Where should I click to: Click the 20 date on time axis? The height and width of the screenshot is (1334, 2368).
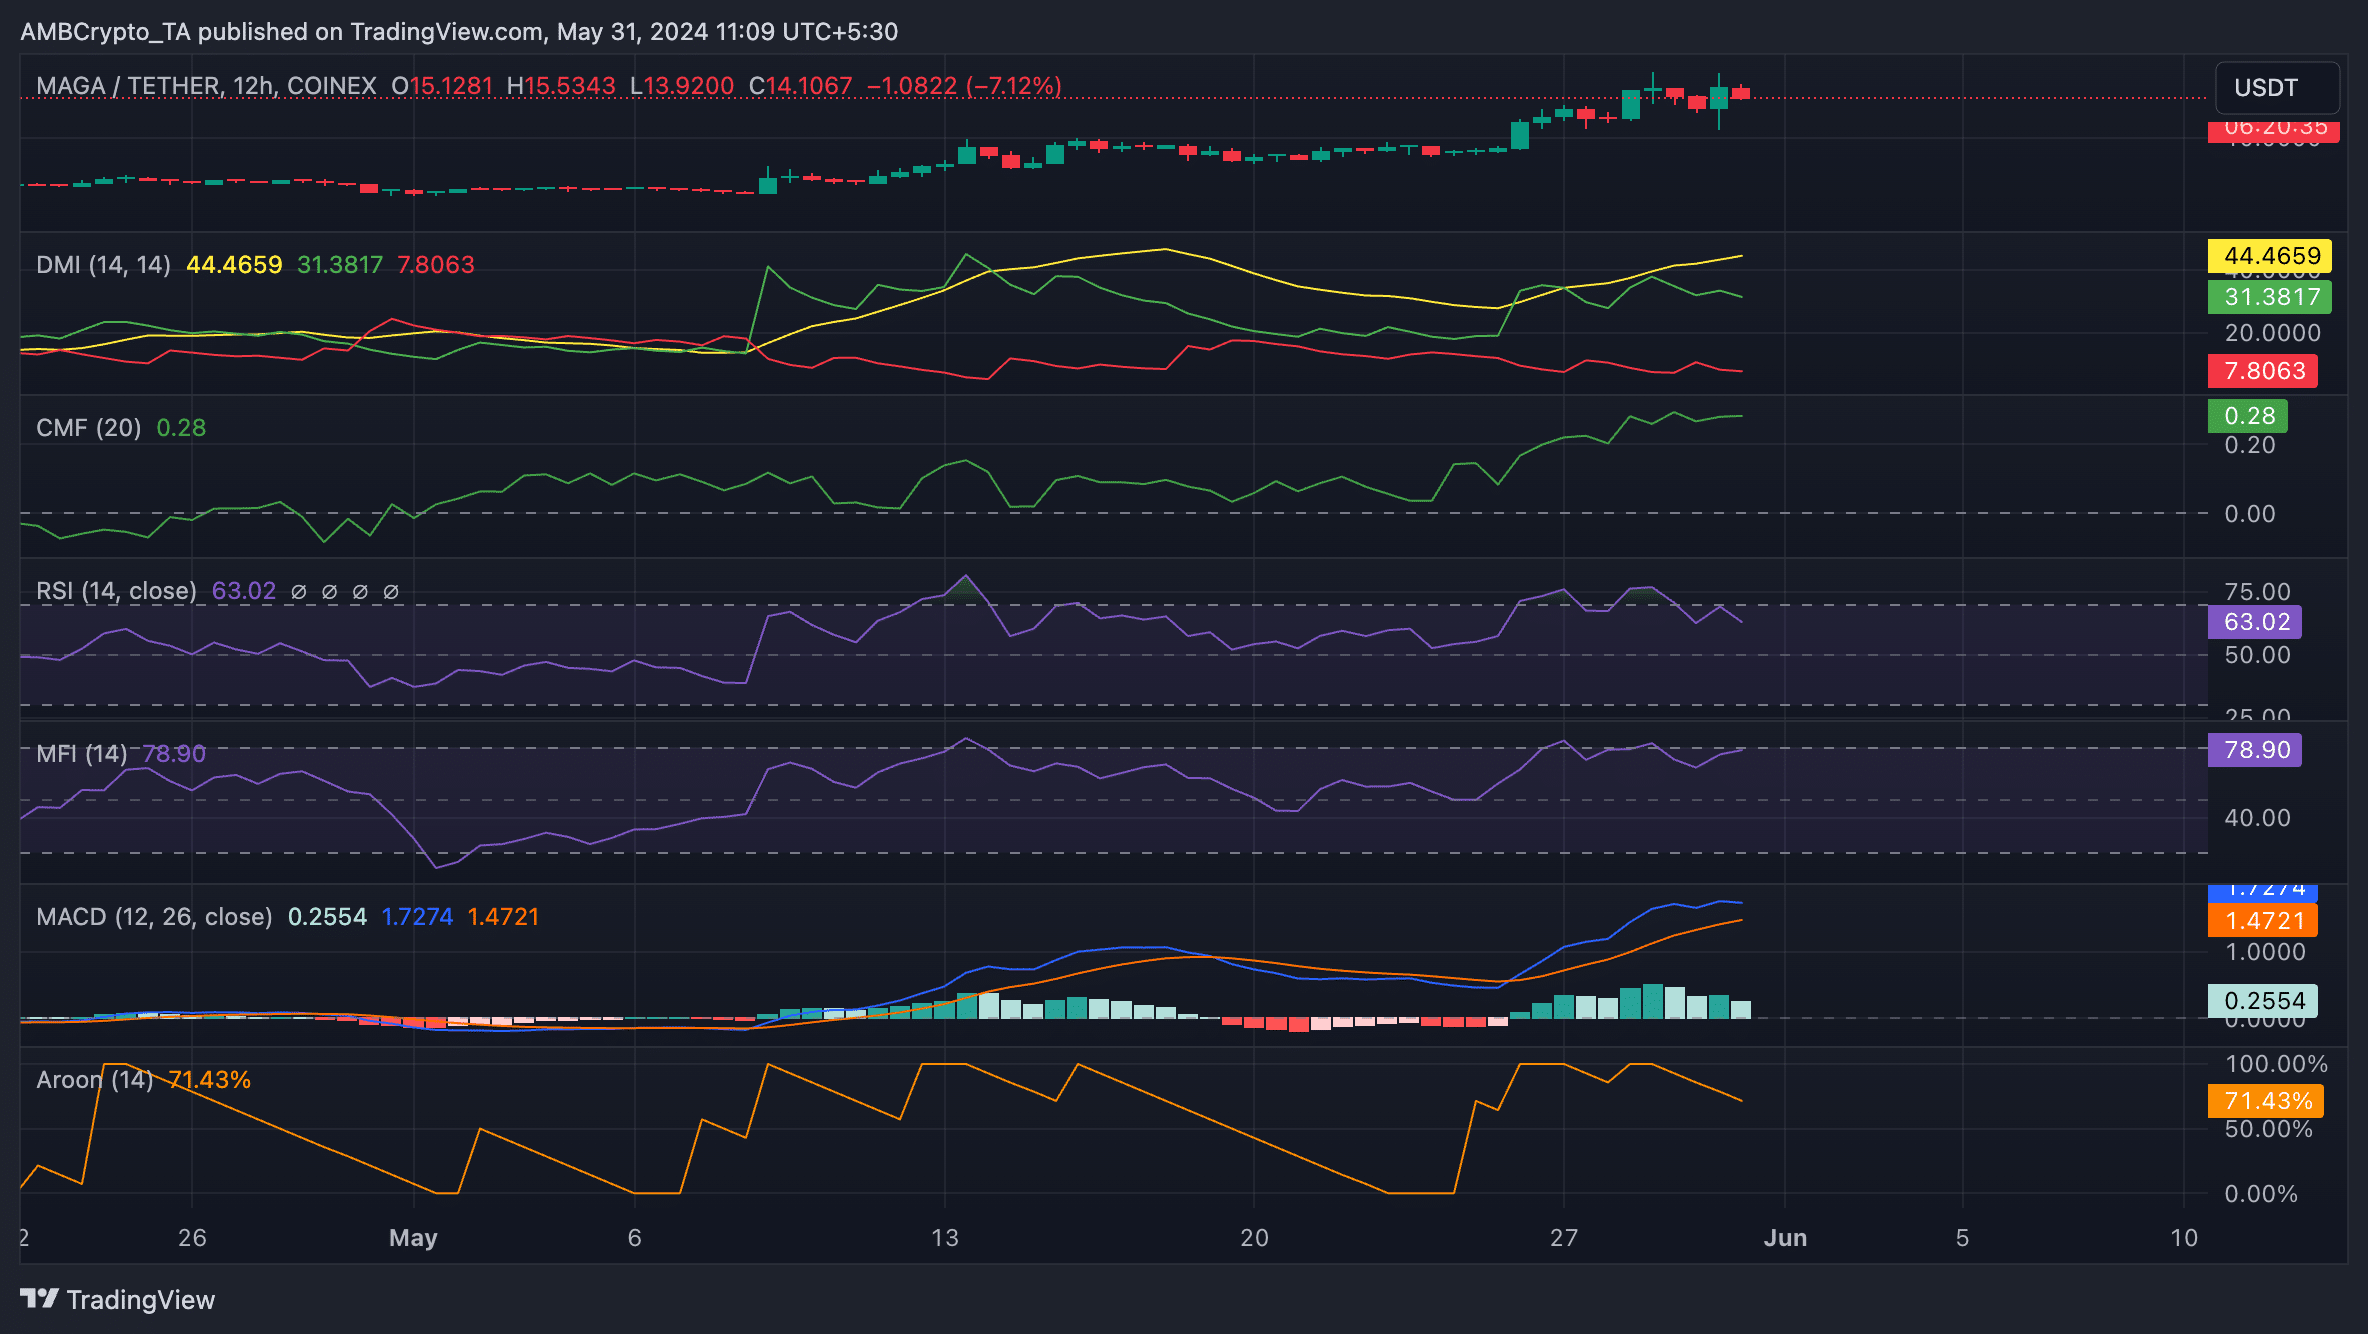click(x=1255, y=1238)
